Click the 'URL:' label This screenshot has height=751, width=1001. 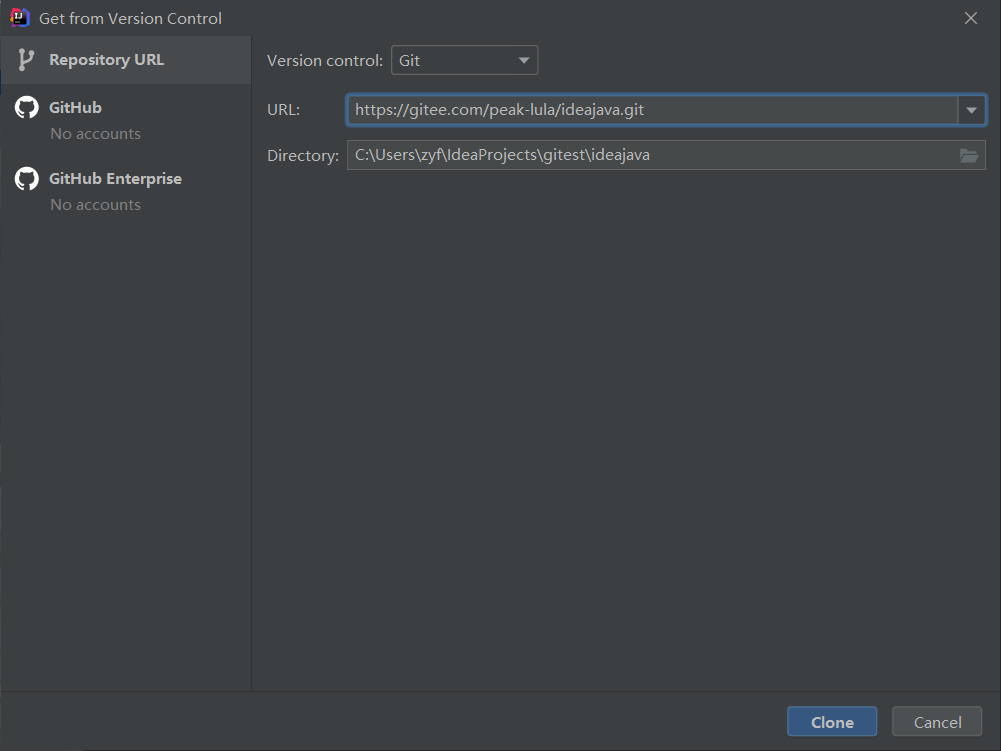coord(283,110)
